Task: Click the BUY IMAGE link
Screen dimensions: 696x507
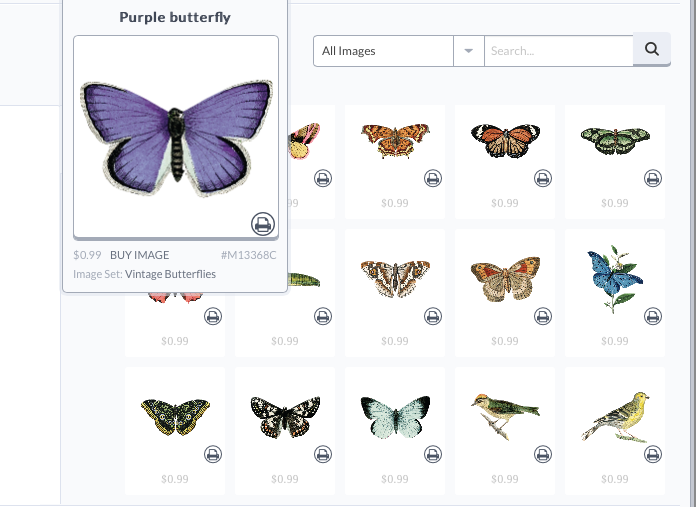Action: 139,255
